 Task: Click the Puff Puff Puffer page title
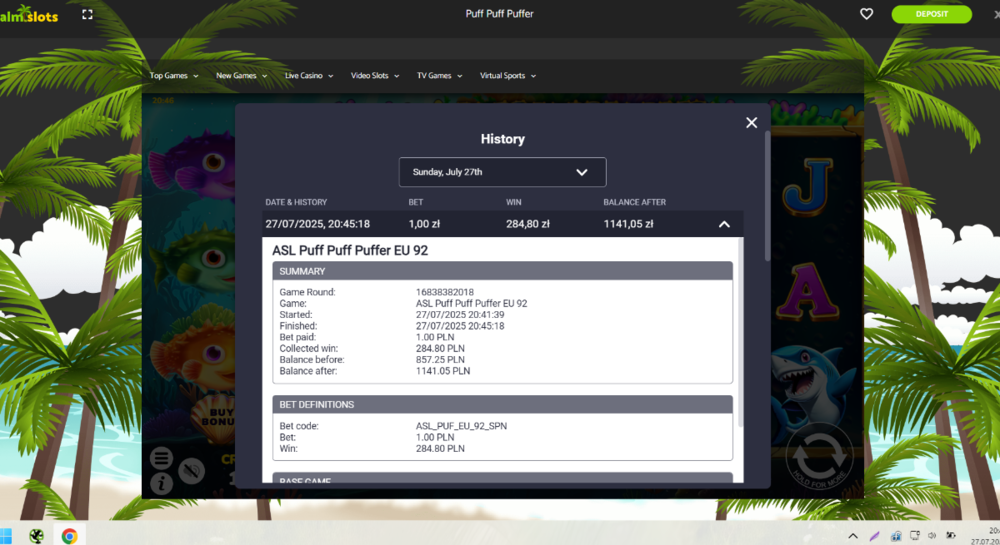499,14
